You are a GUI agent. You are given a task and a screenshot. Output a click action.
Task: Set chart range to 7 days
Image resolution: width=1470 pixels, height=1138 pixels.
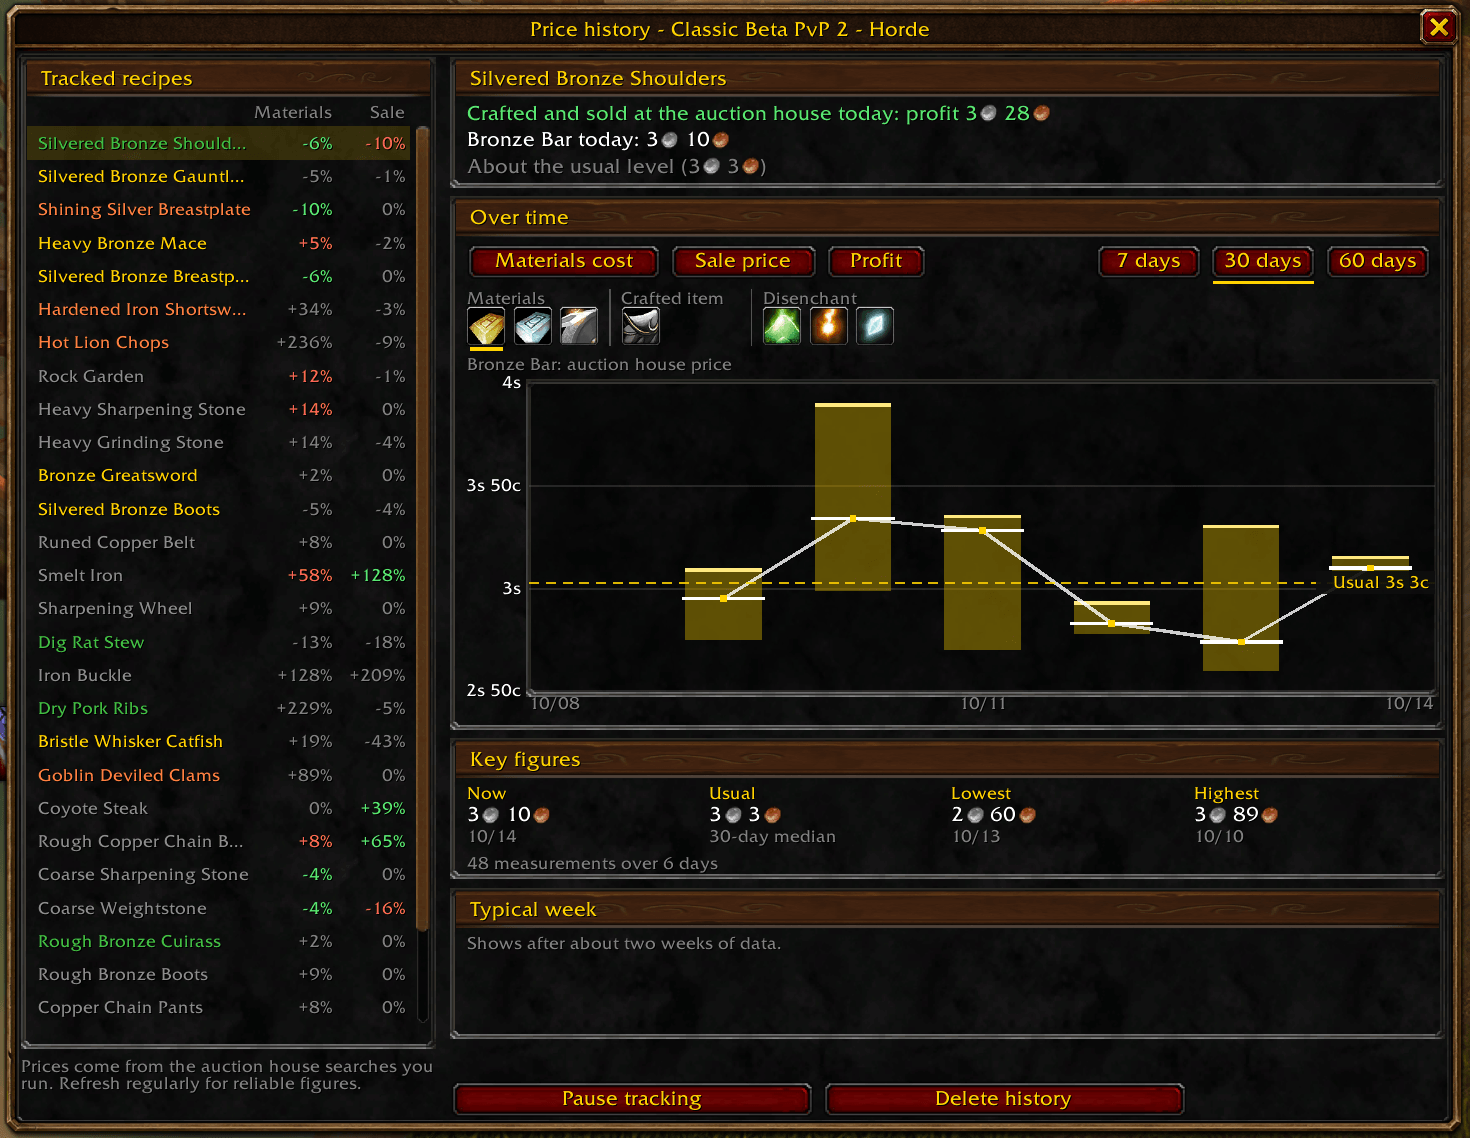pyautogui.click(x=1148, y=261)
